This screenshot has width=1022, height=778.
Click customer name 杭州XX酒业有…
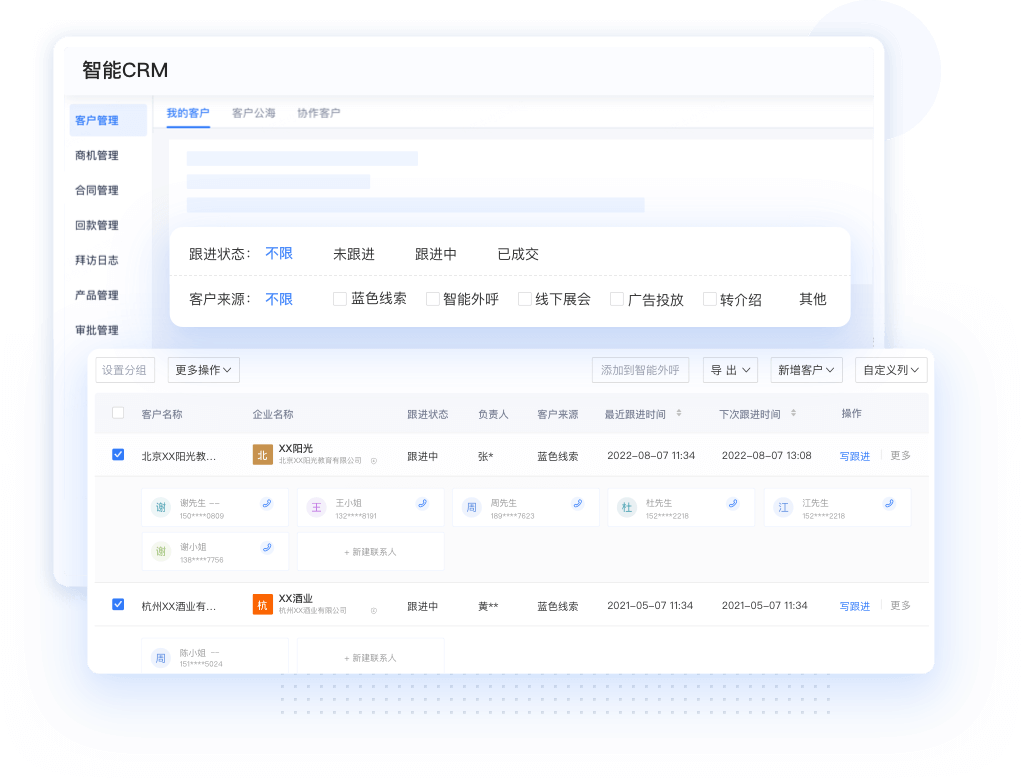pos(179,606)
